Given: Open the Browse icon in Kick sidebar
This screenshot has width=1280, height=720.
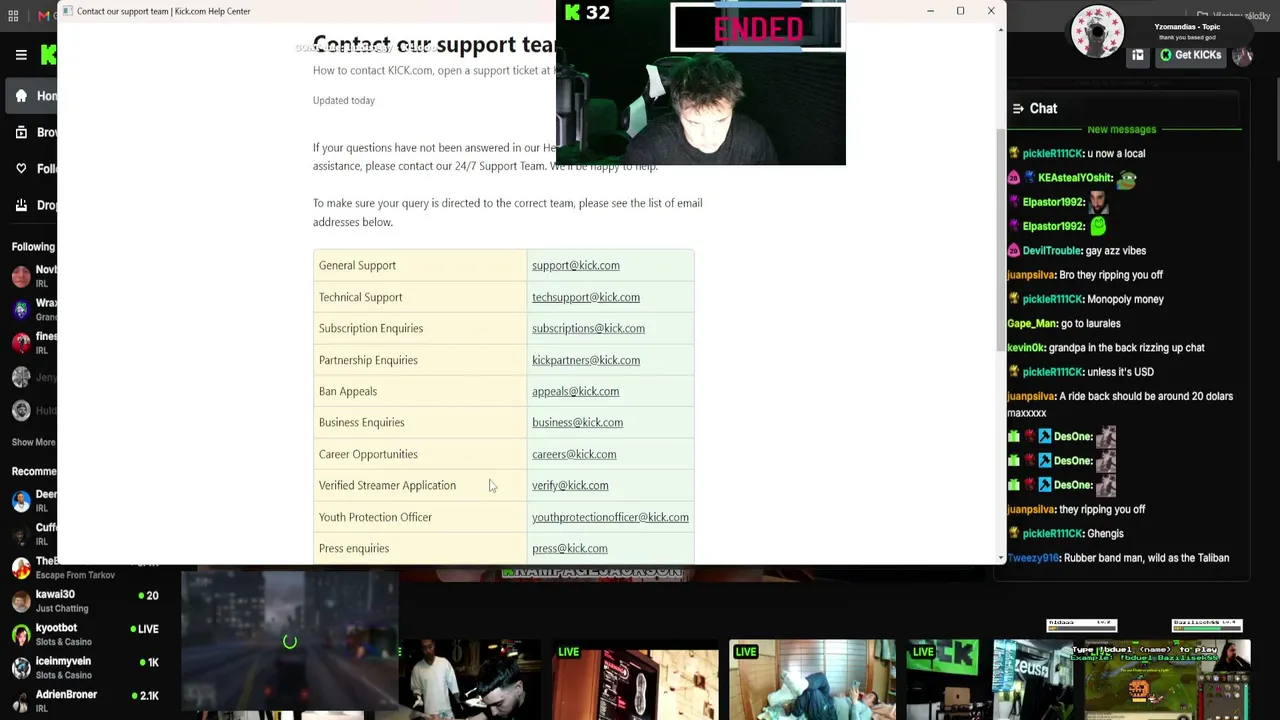Looking at the screenshot, I should (x=21, y=132).
